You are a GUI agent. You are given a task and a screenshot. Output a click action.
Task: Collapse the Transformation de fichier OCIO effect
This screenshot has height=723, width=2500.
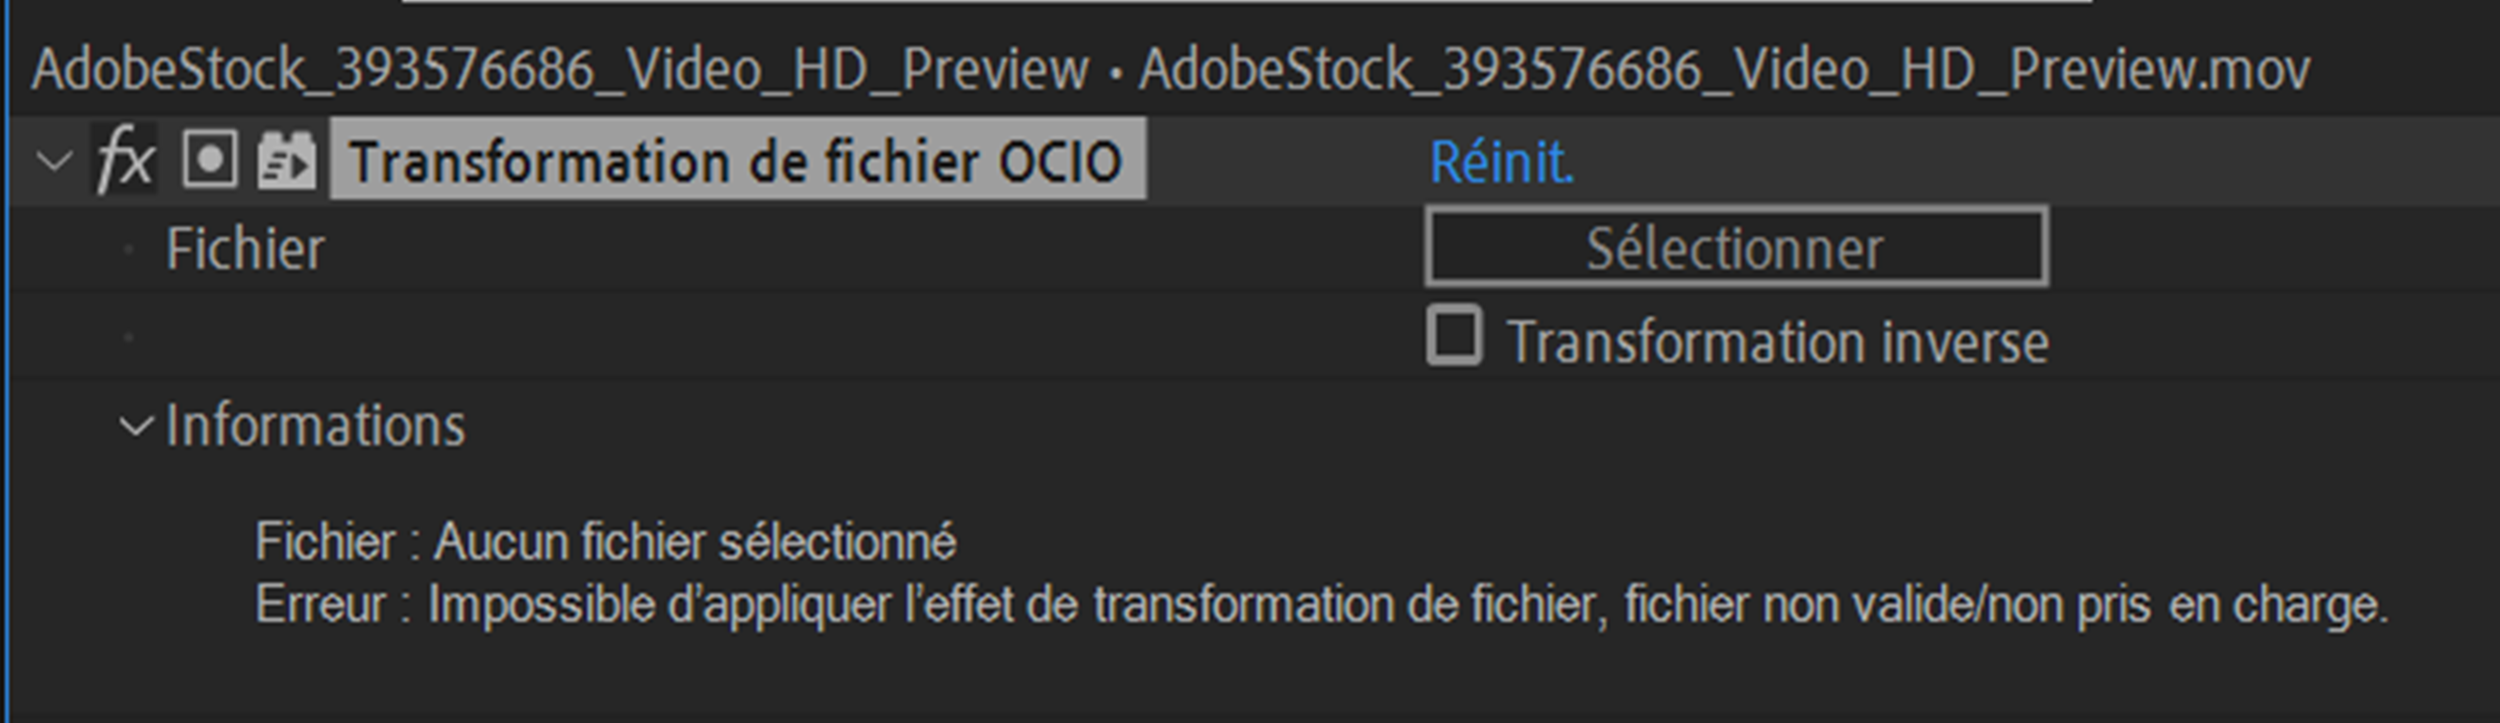click(x=50, y=158)
